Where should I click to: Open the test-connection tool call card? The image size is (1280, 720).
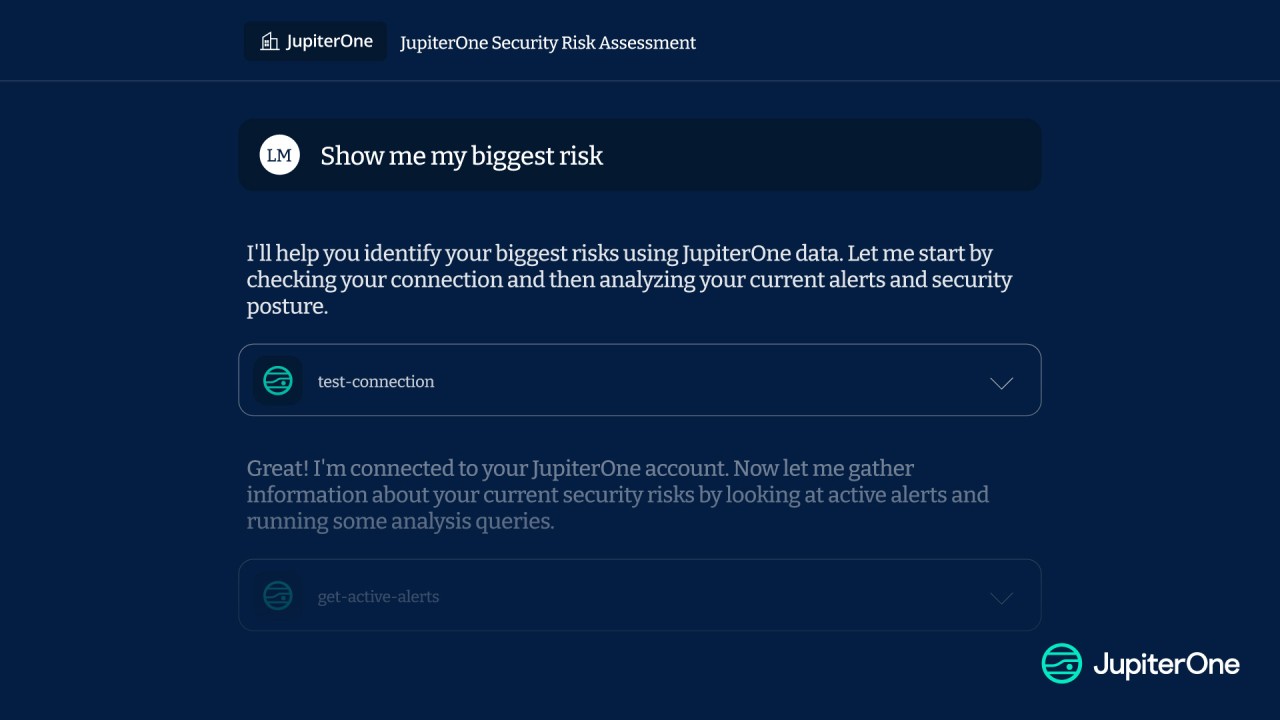click(x=640, y=380)
